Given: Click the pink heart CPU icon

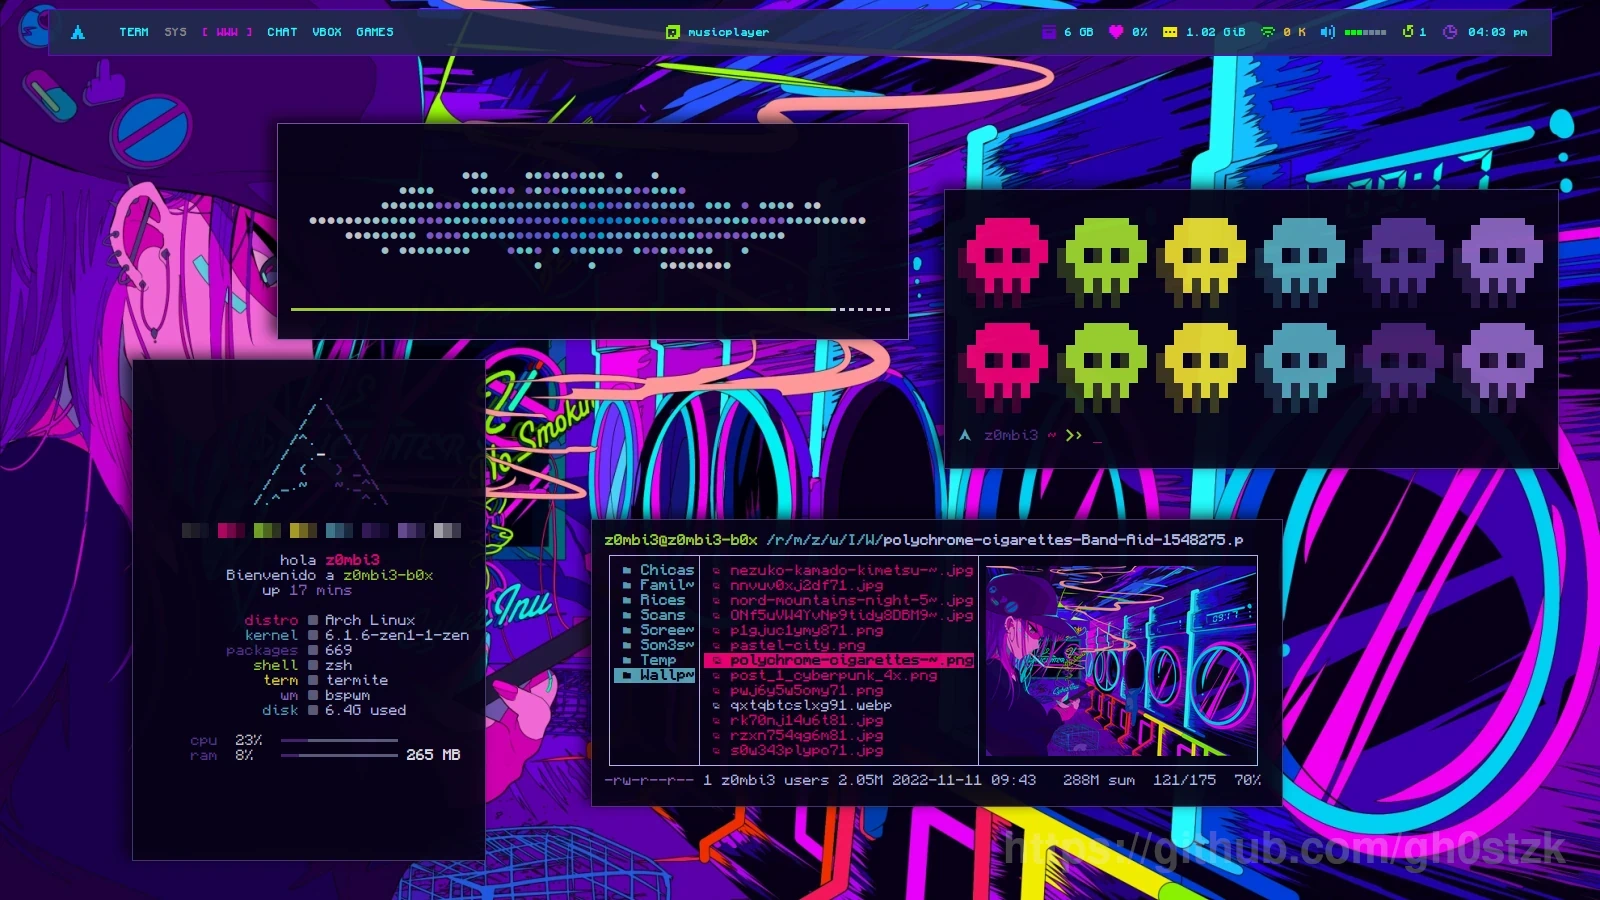Looking at the screenshot, I should (x=1116, y=32).
